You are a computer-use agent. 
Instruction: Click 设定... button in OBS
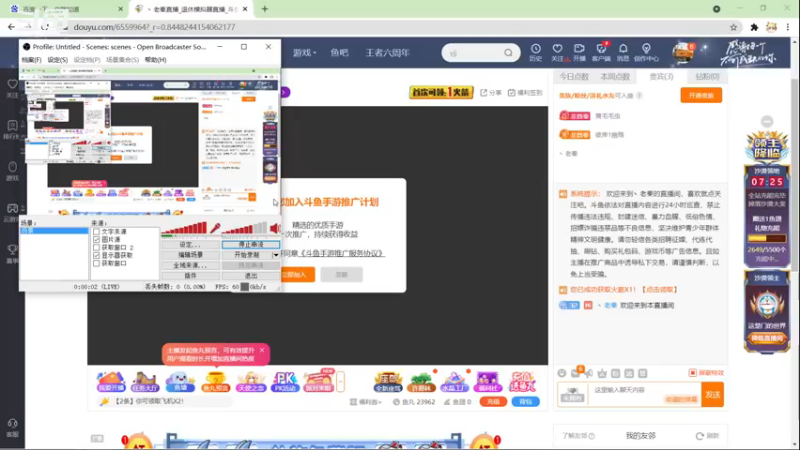tap(190, 244)
